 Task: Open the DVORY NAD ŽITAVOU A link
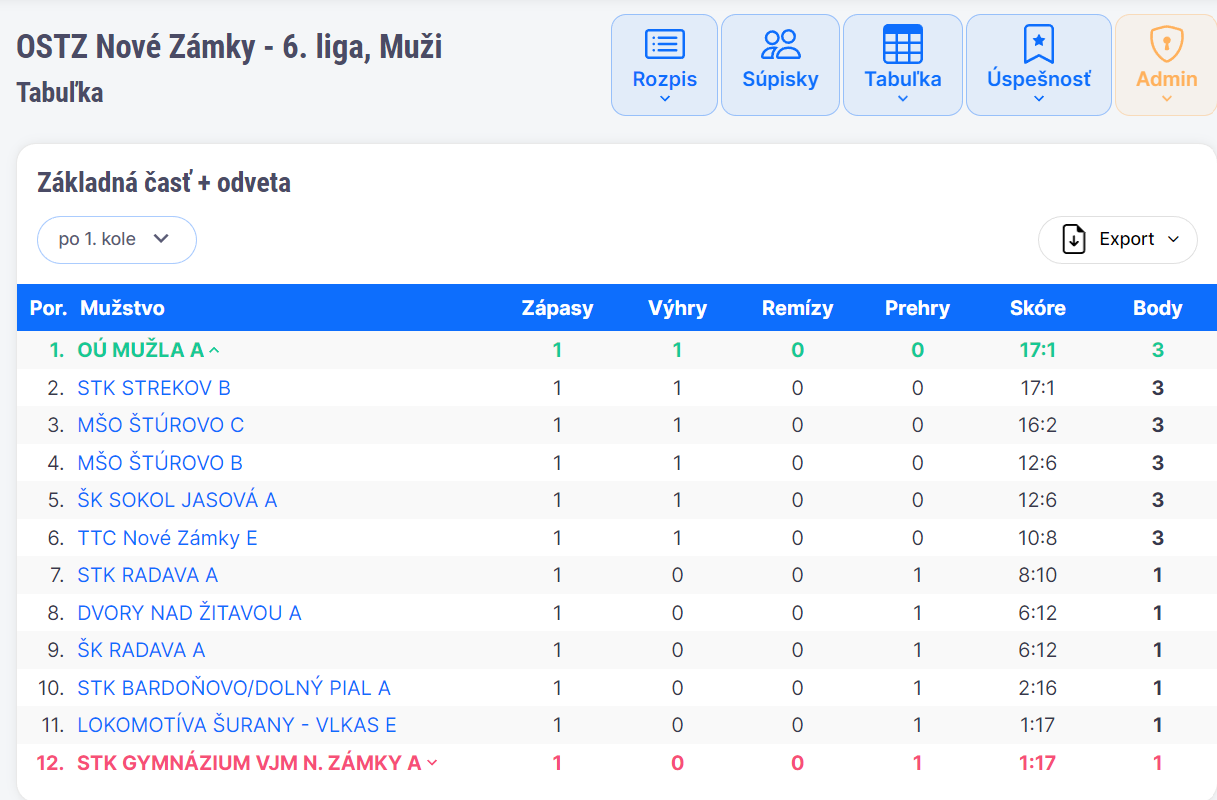[x=189, y=613]
